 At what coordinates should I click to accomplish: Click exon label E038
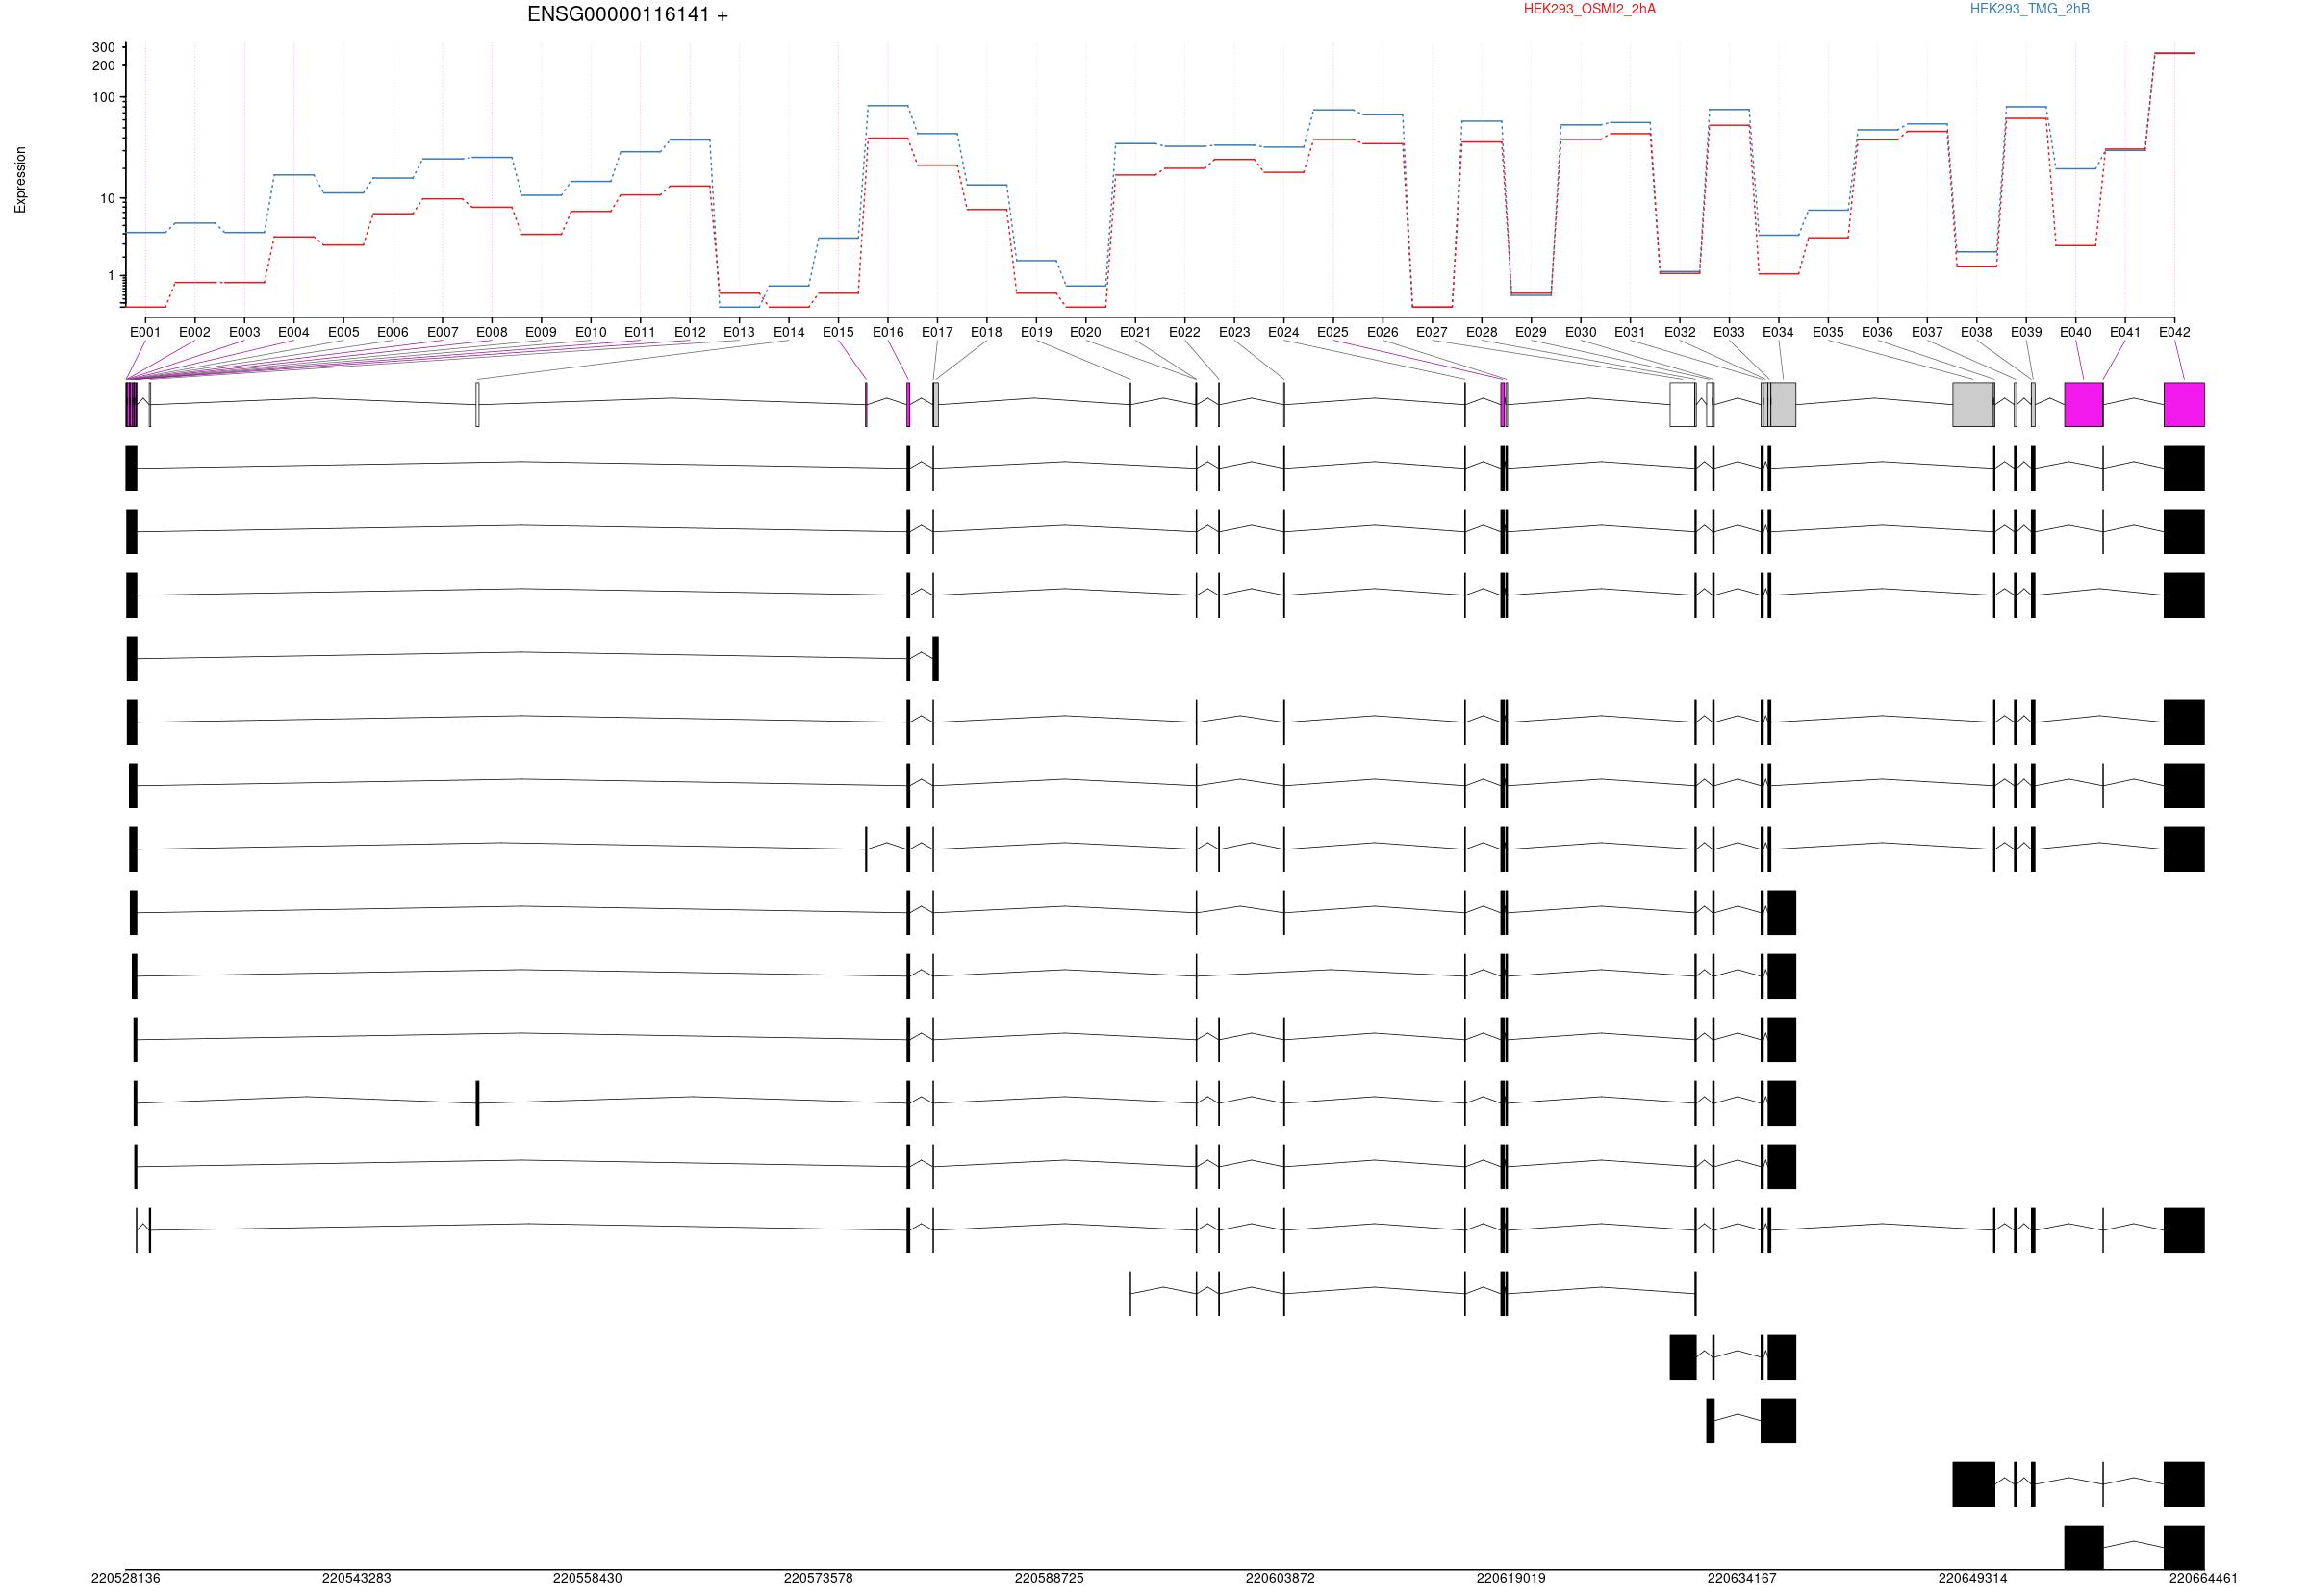pyautogui.click(x=1976, y=333)
